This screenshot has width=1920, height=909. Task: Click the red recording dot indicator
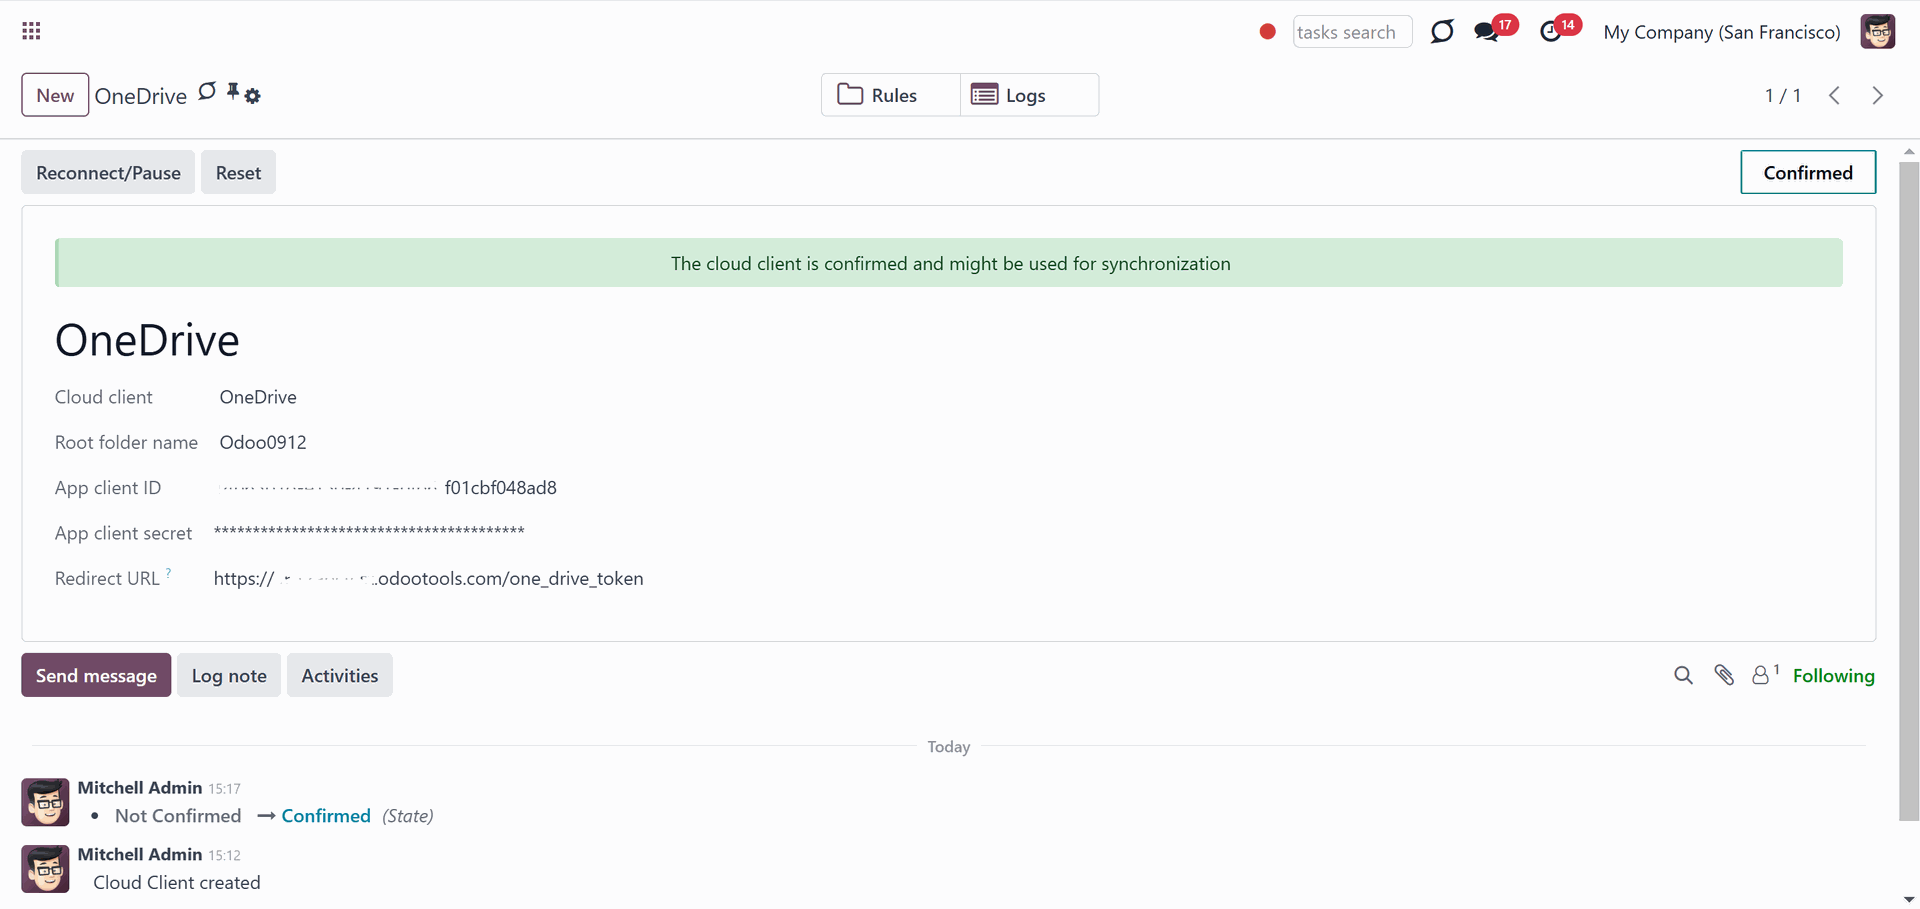1267,31
